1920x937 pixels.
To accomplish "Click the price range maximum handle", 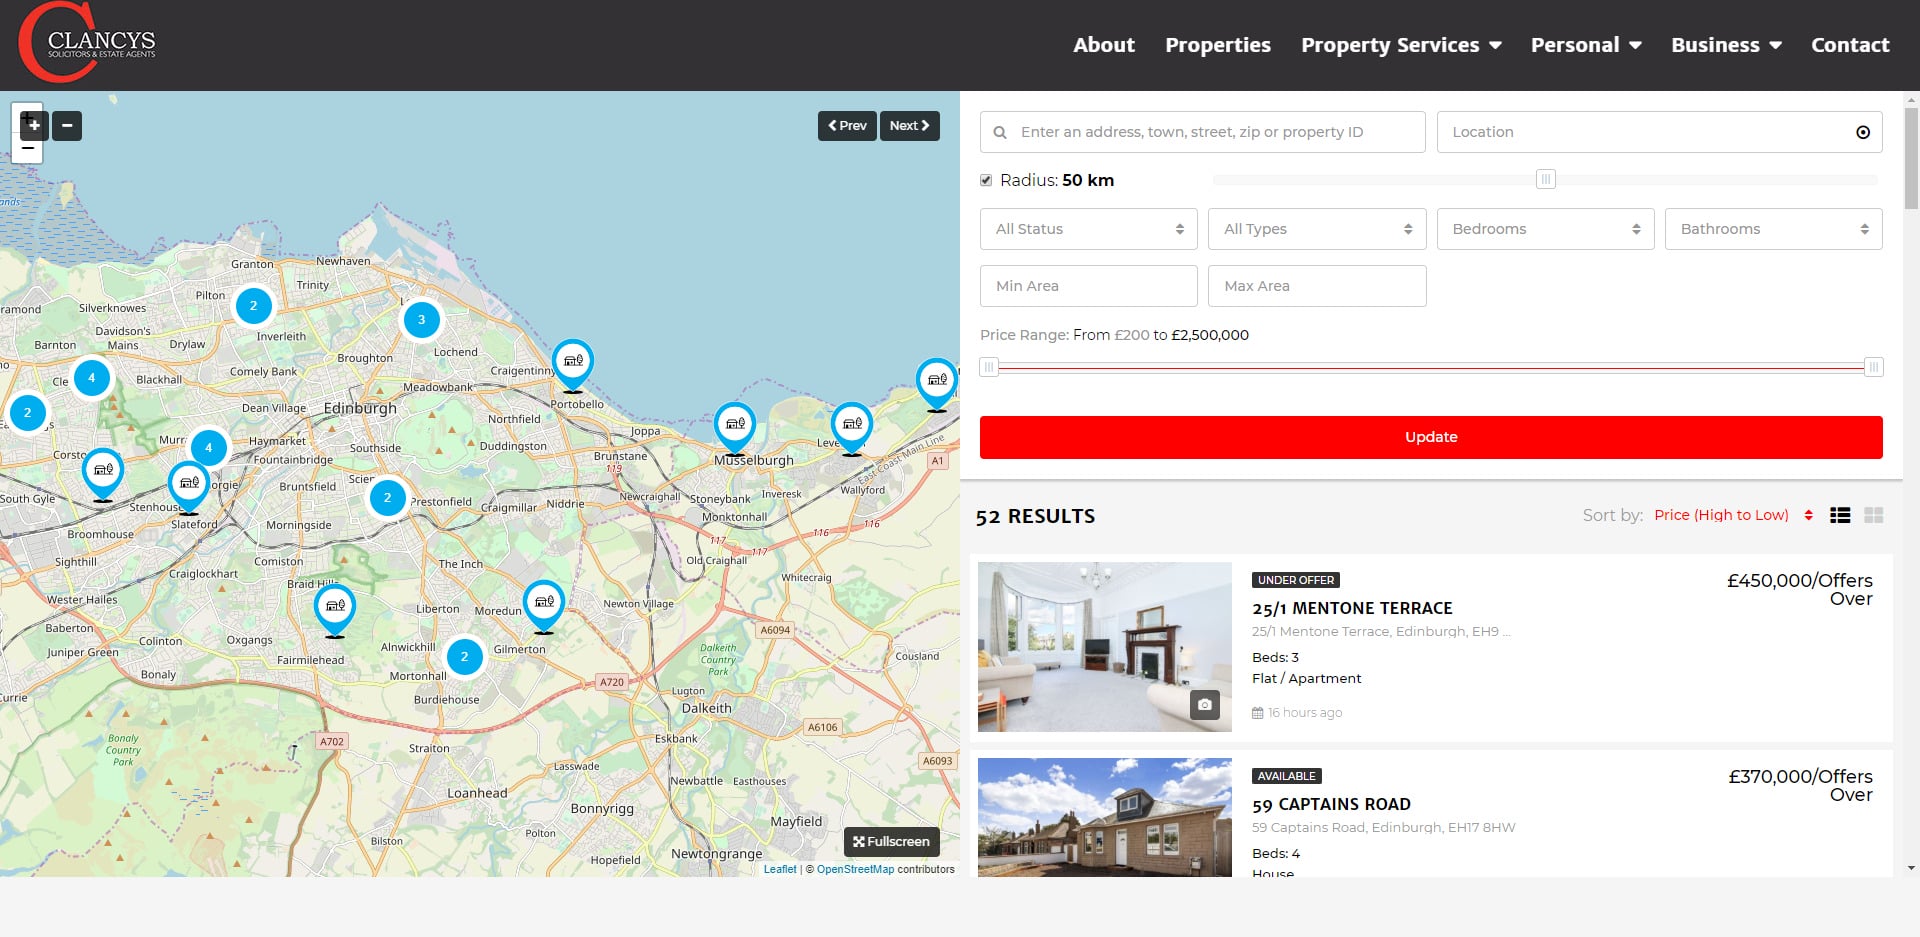I will pos(1874,367).
